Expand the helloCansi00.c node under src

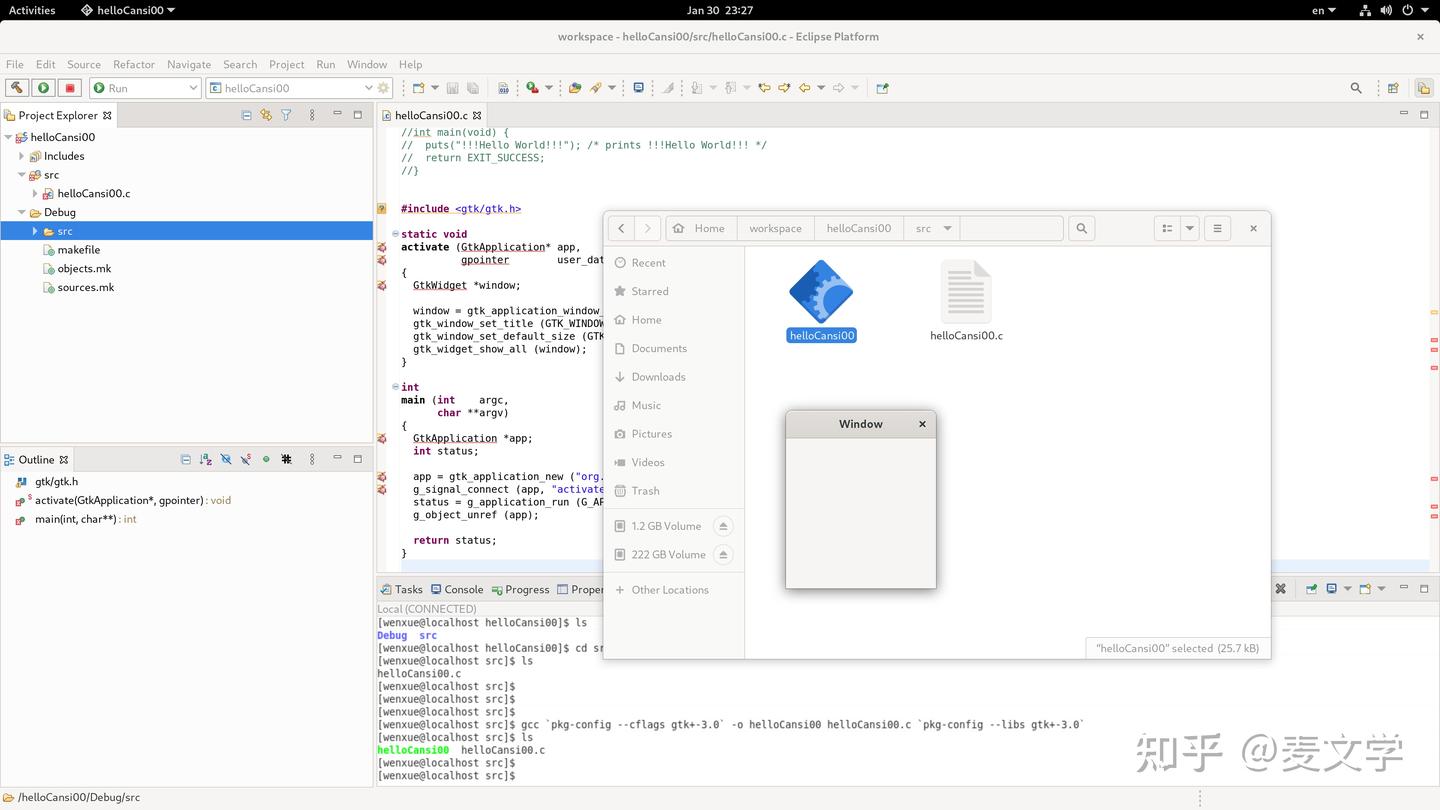(35, 194)
